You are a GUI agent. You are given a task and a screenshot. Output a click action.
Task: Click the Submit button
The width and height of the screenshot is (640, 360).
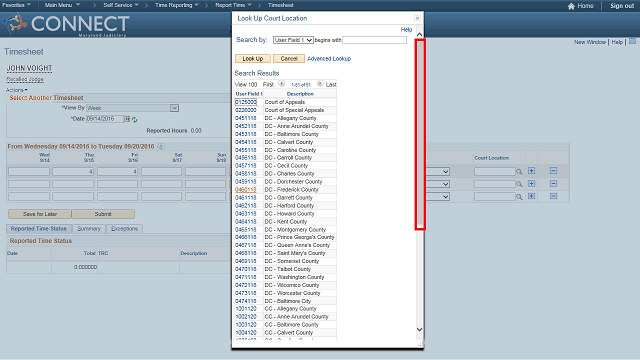[103, 214]
